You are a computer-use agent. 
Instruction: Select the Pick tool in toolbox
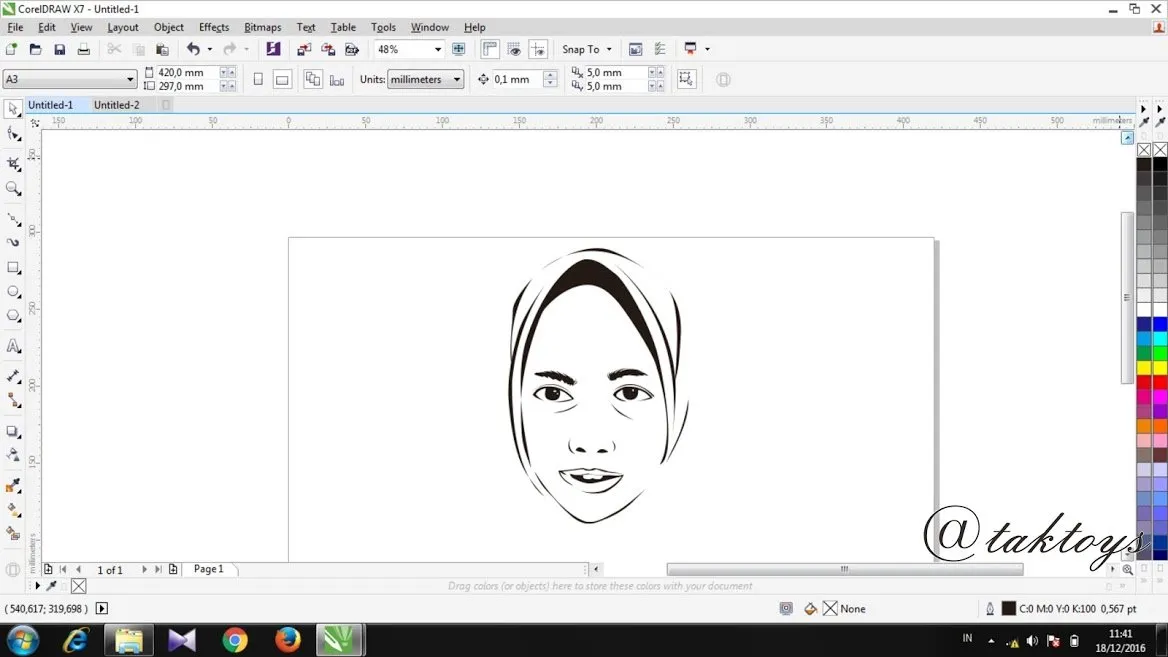click(x=13, y=109)
